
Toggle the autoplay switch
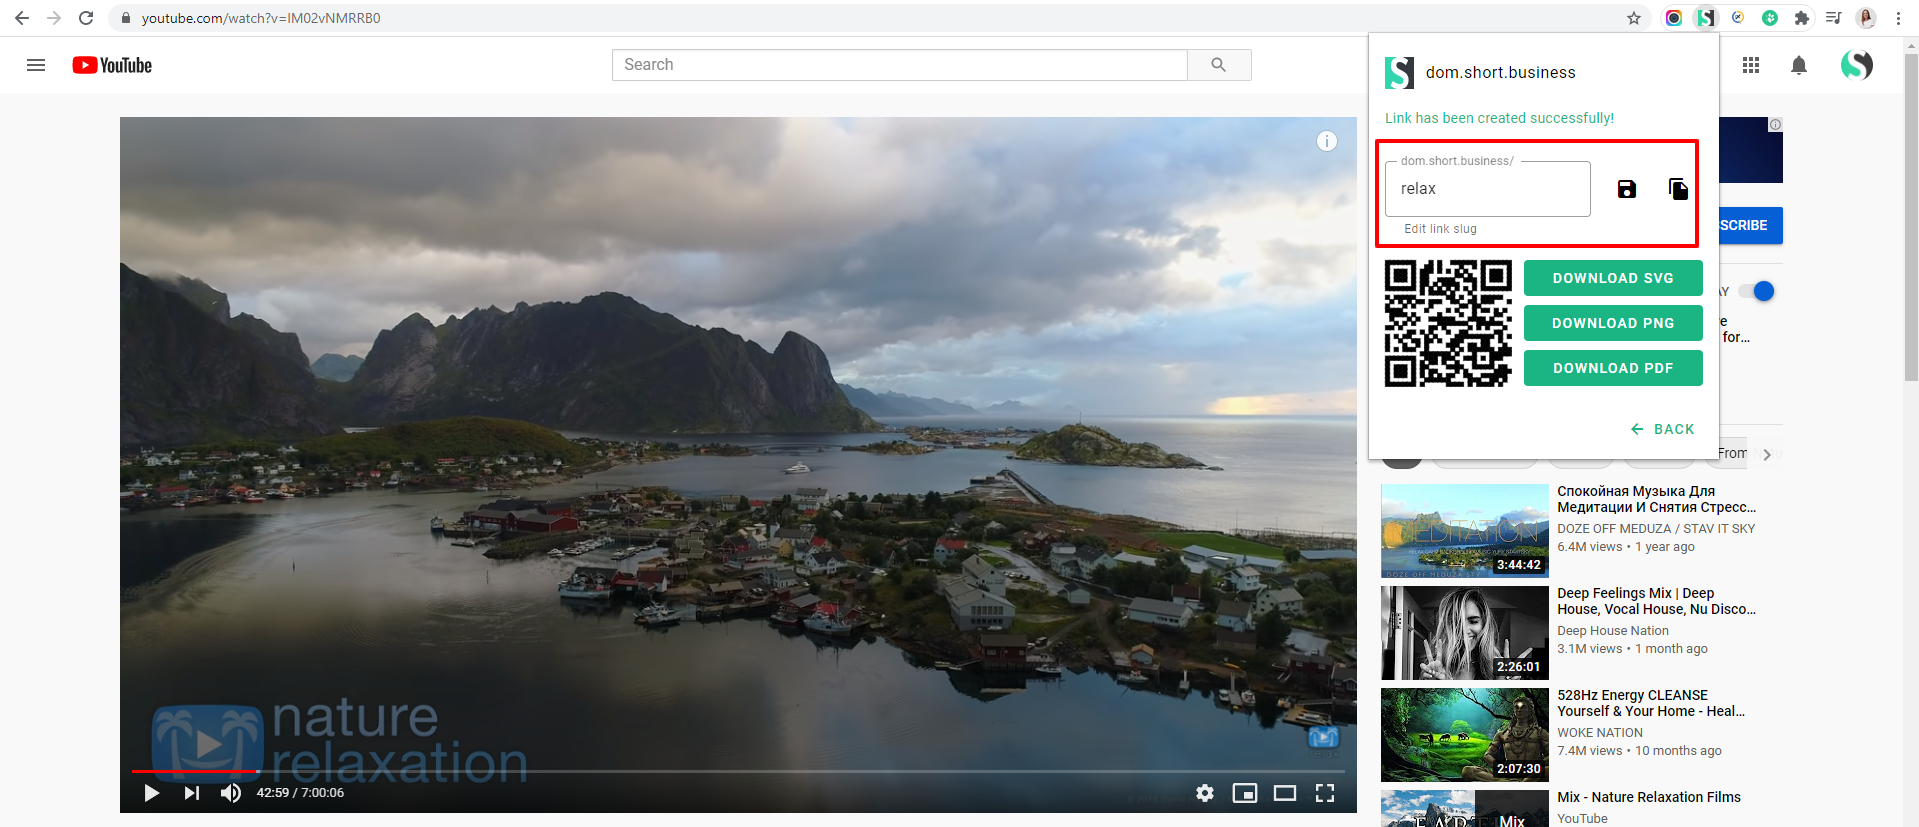tap(1756, 291)
